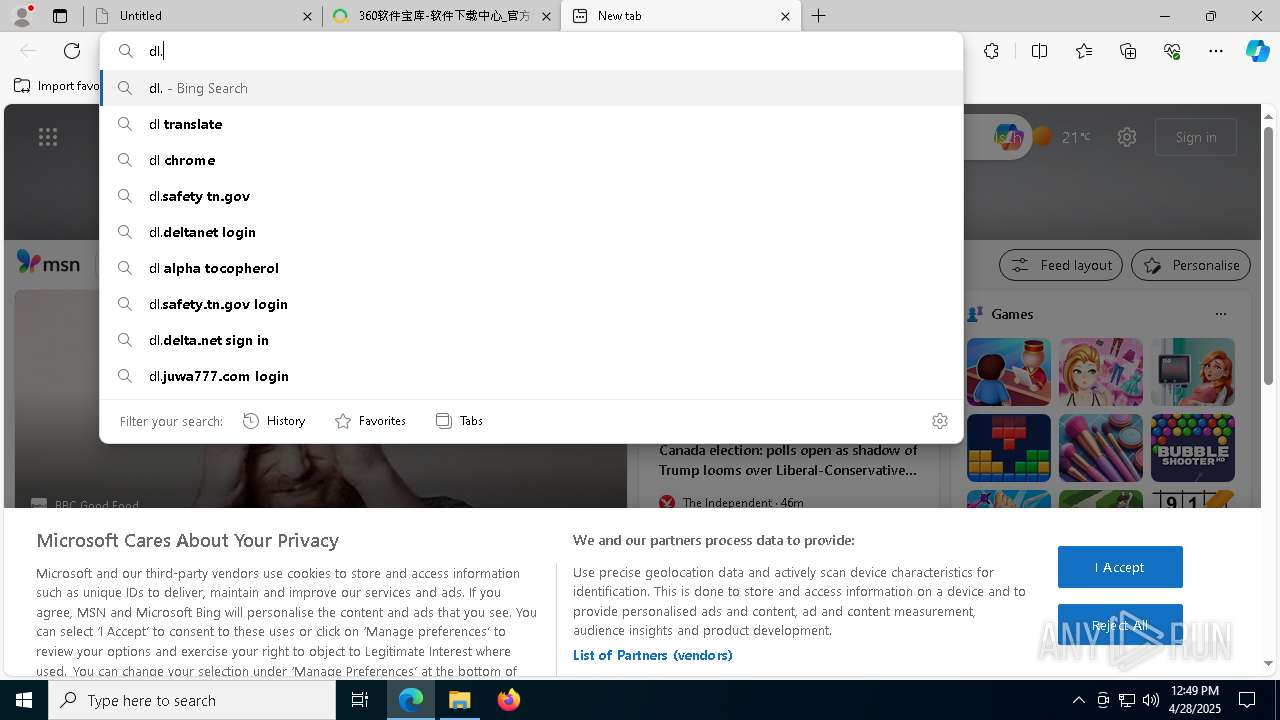Open Feed layout options
This screenshot has height=720, width=1280.
point(1060,265)
